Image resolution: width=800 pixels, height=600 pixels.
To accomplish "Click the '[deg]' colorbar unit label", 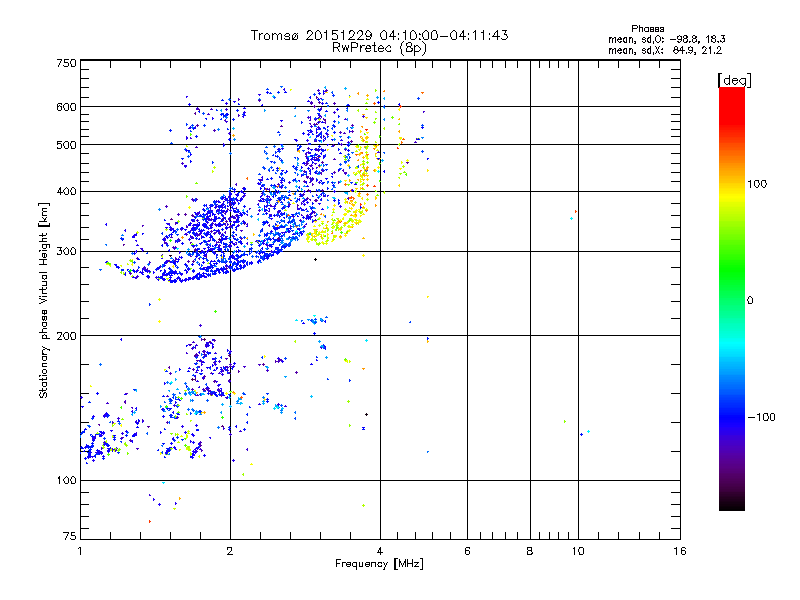I will pyautogui.click(x=734, y=80).
